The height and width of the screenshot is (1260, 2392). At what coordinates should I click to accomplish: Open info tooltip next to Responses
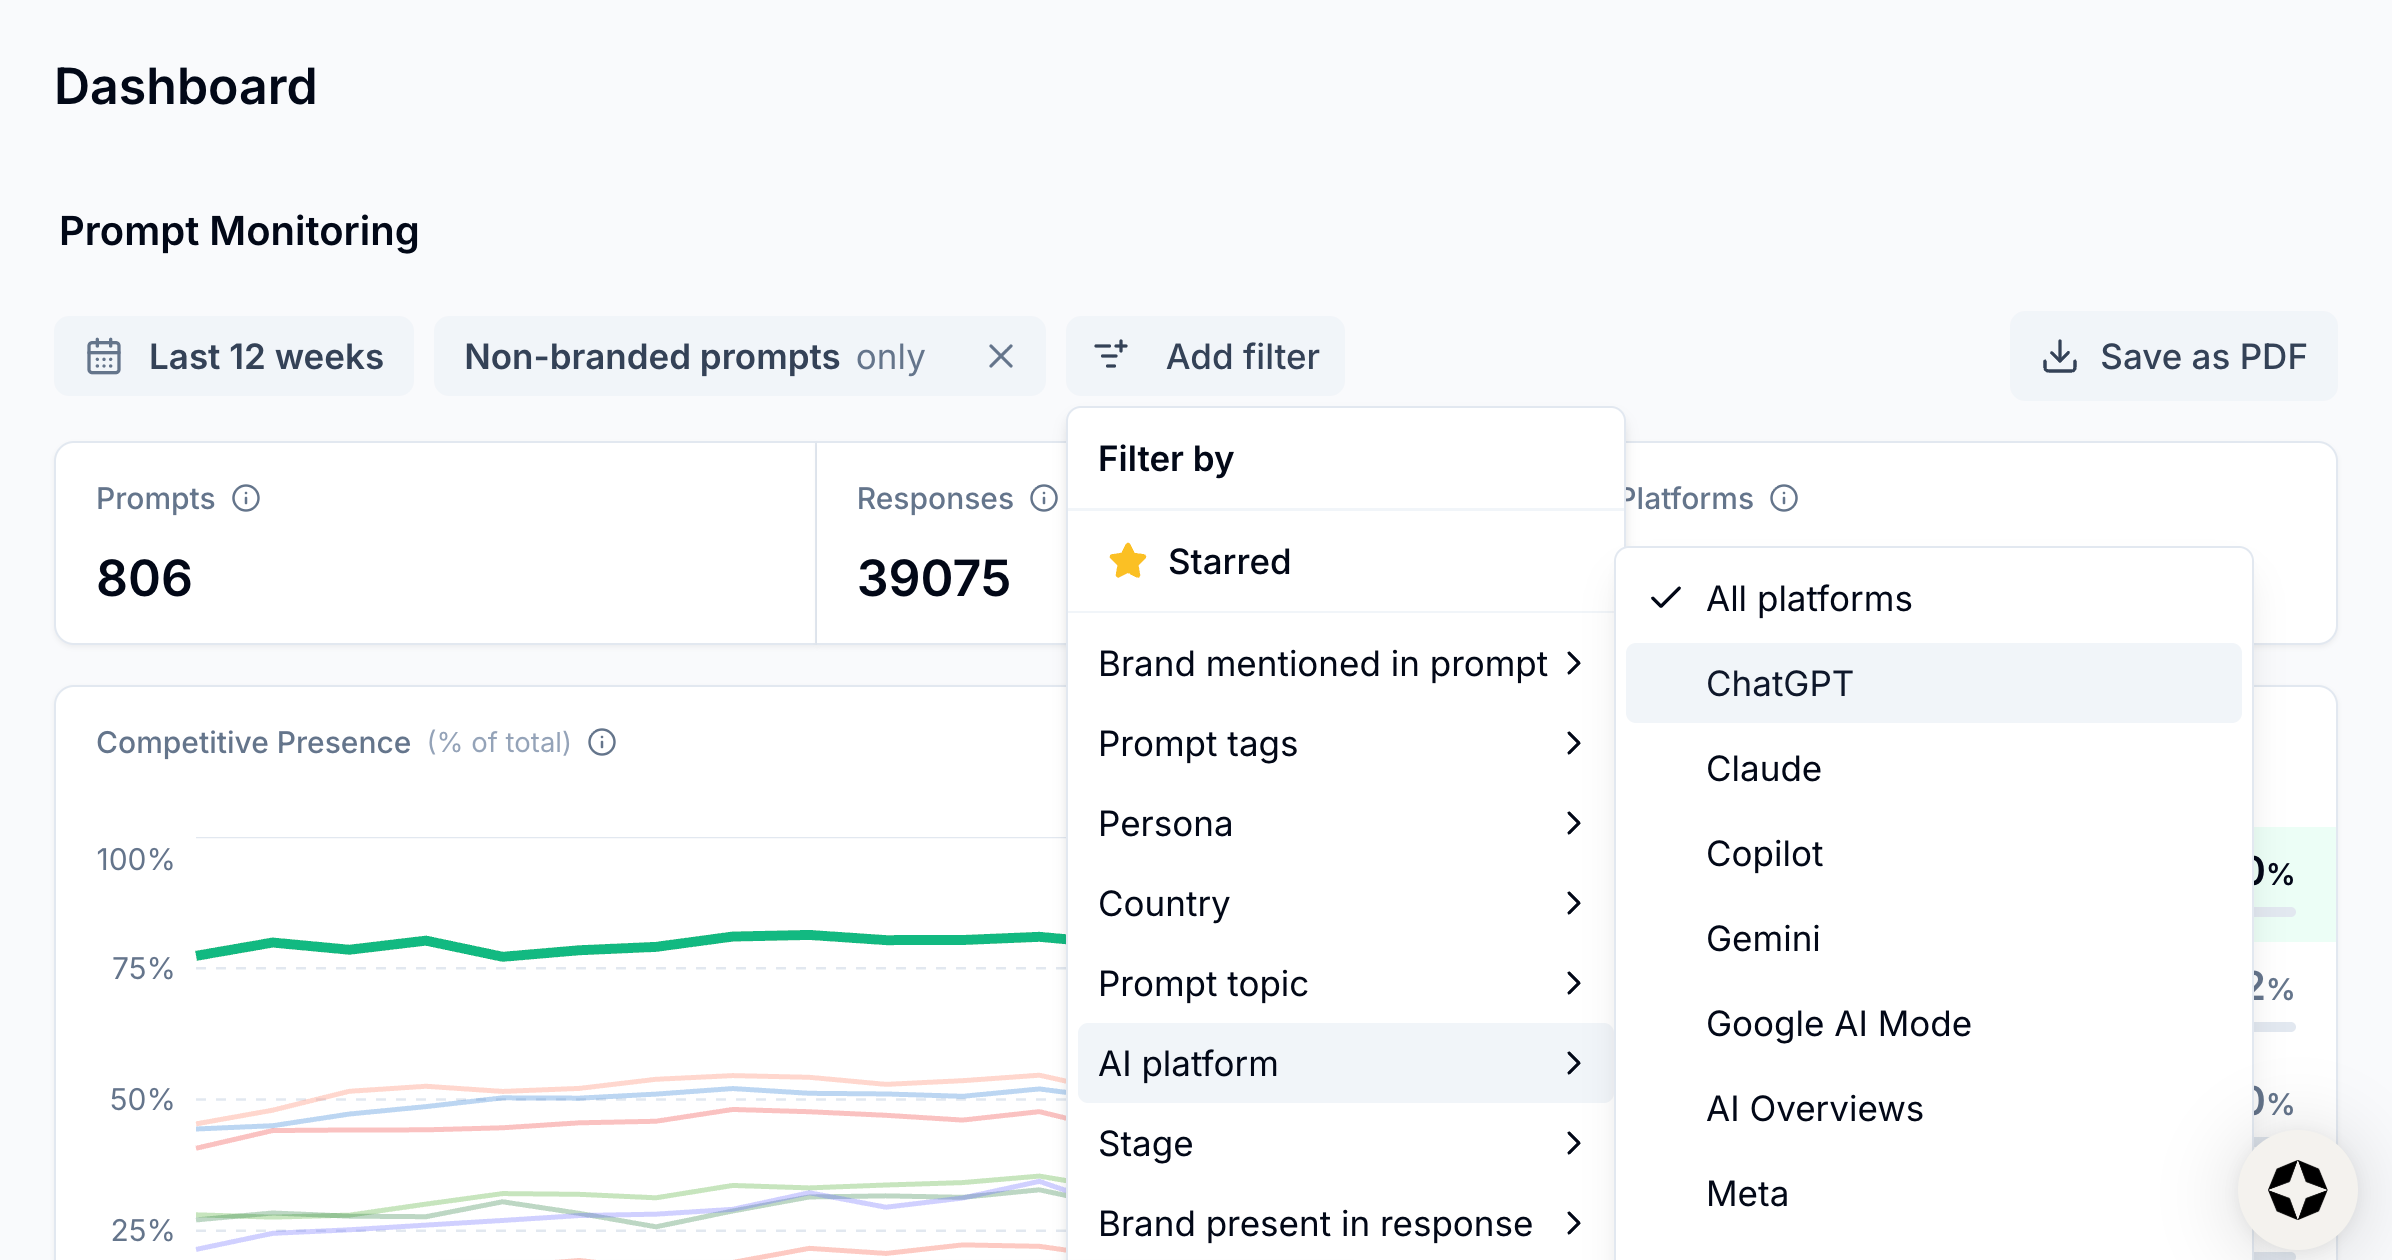tap(1043, 498)
